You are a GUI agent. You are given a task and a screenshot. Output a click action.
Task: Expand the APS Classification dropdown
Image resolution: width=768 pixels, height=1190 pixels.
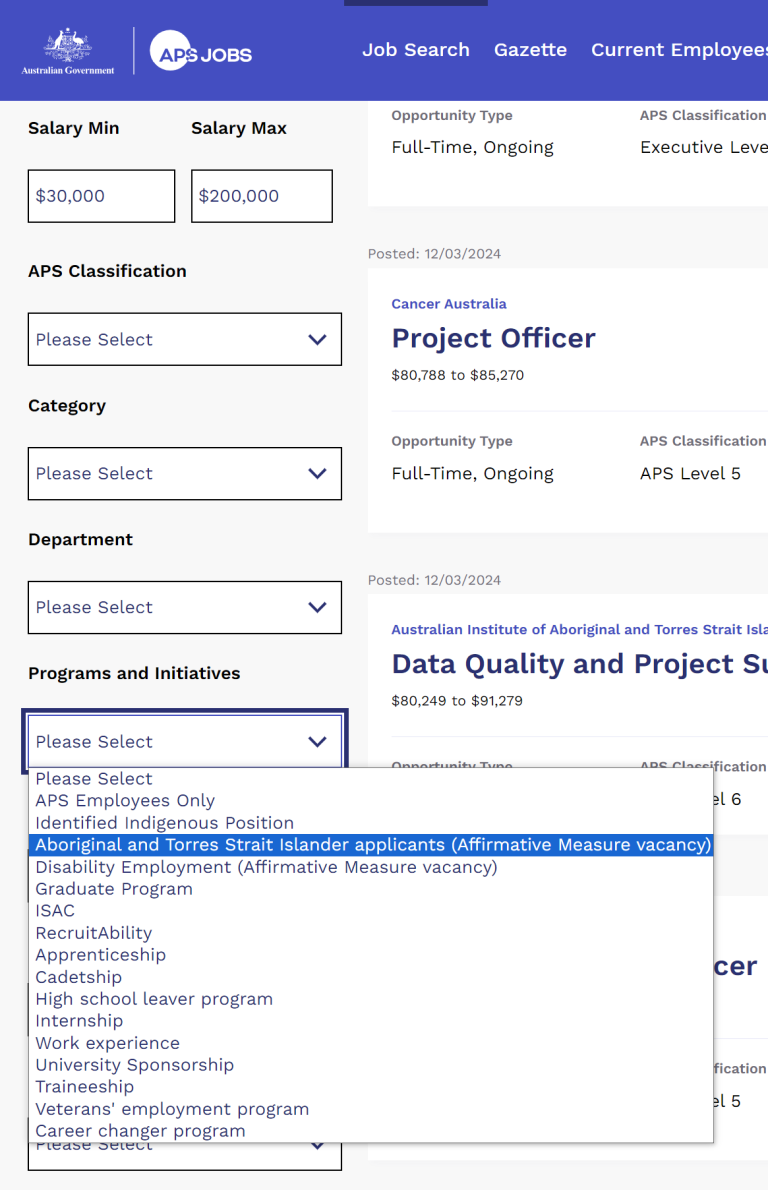[184, 339]
